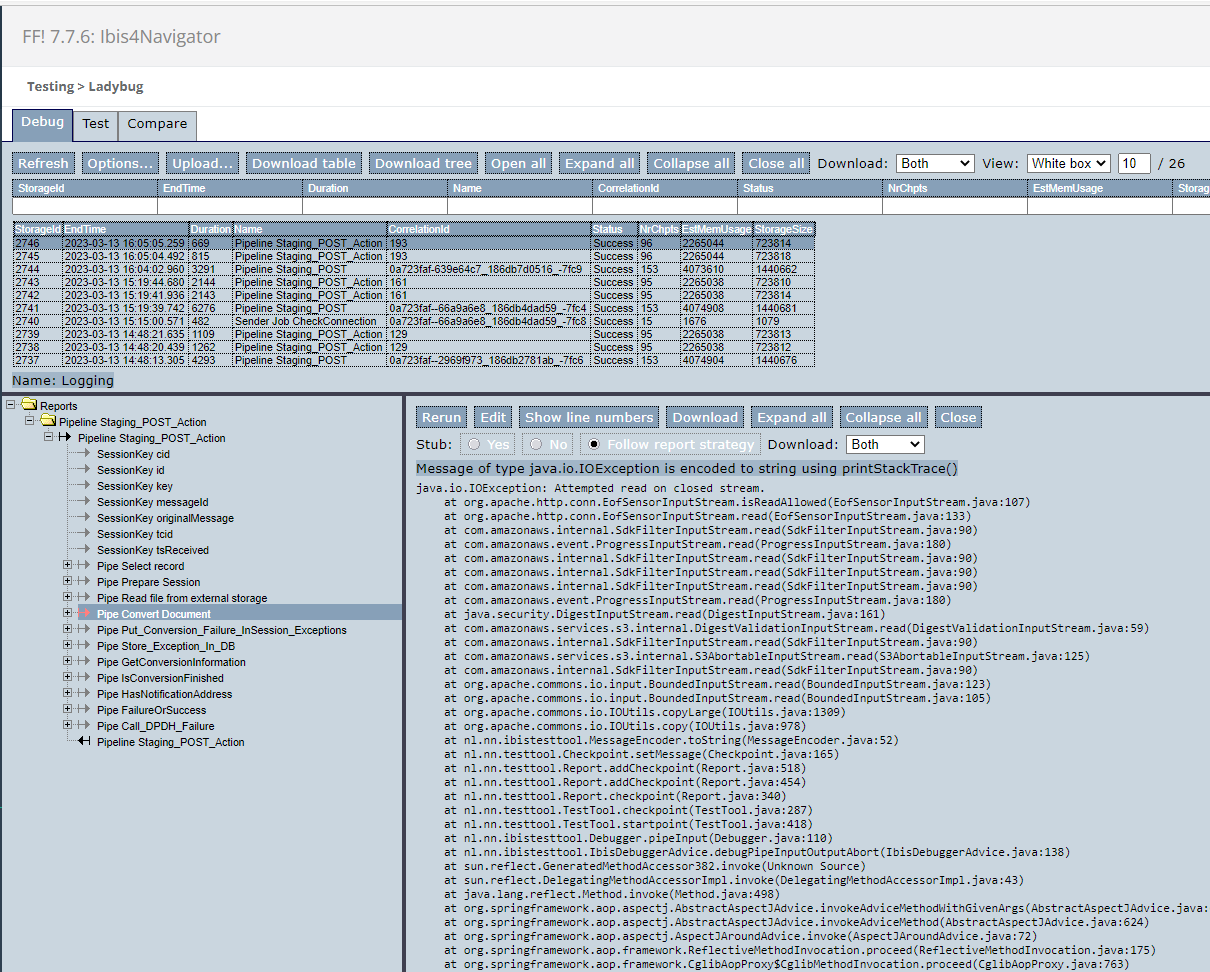Click the Open all button
The image size is (1210, 972).
coord(518,163)
